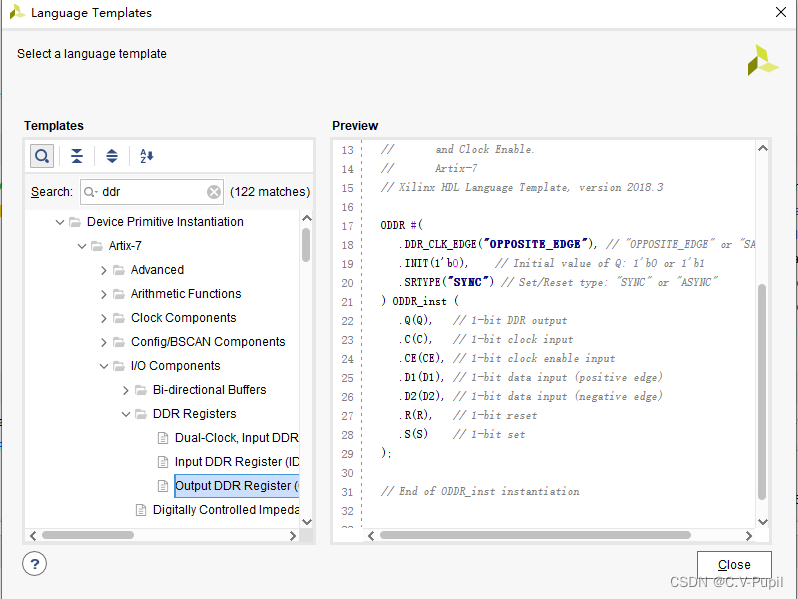Screen dimensions: 798x599
Task: Collapse the DDR Registers folder
Action: (126, 414)
